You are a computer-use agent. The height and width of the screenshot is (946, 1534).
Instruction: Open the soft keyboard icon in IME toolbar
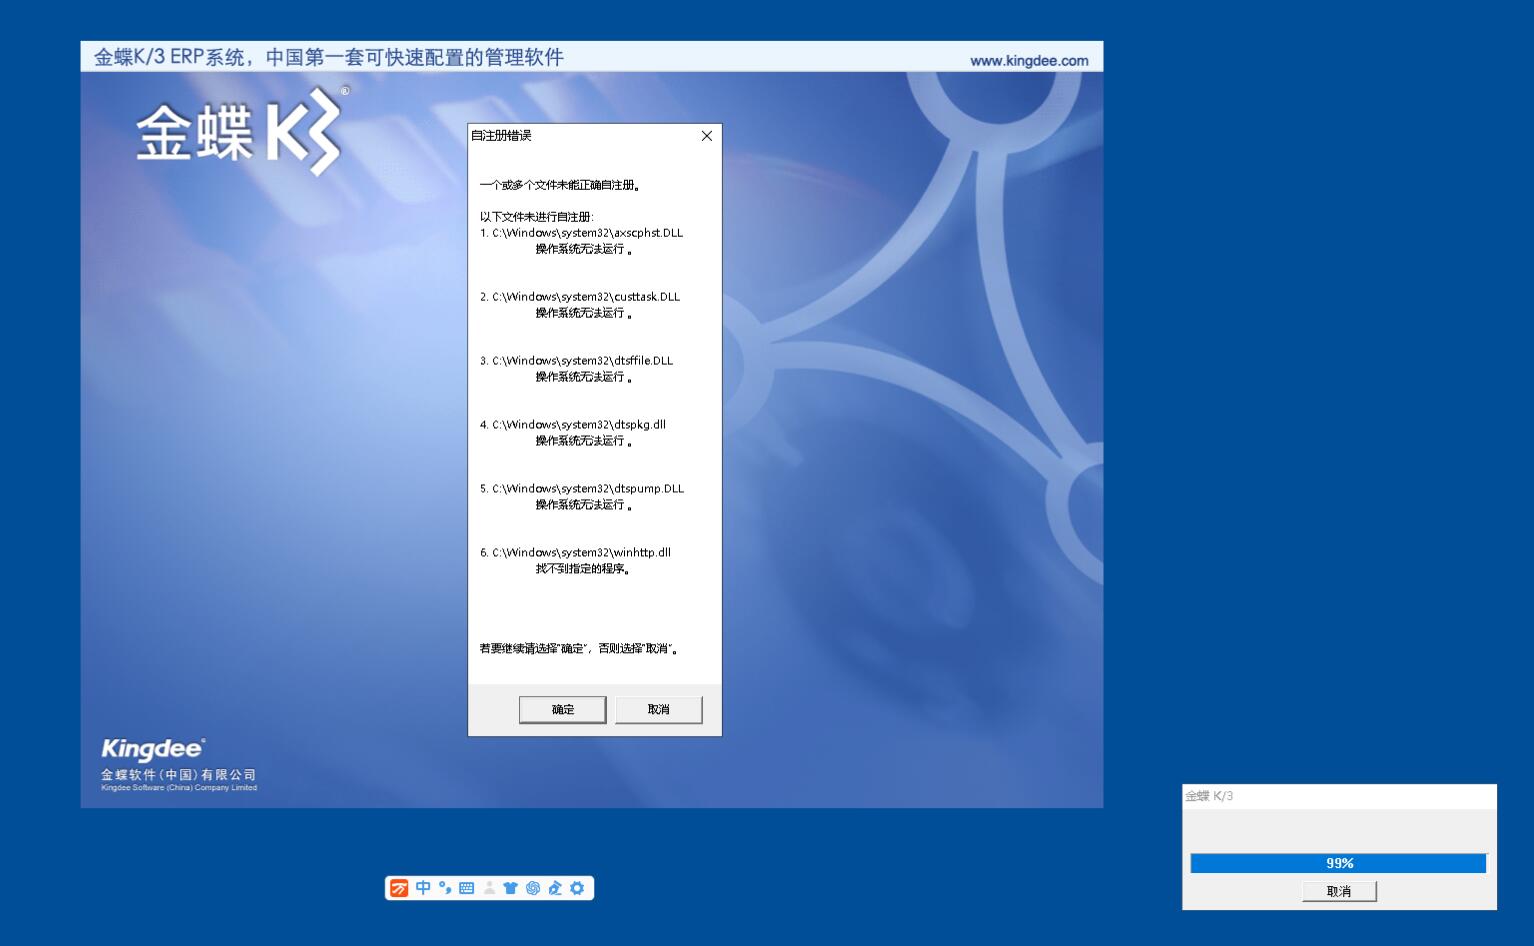point(467,888)
